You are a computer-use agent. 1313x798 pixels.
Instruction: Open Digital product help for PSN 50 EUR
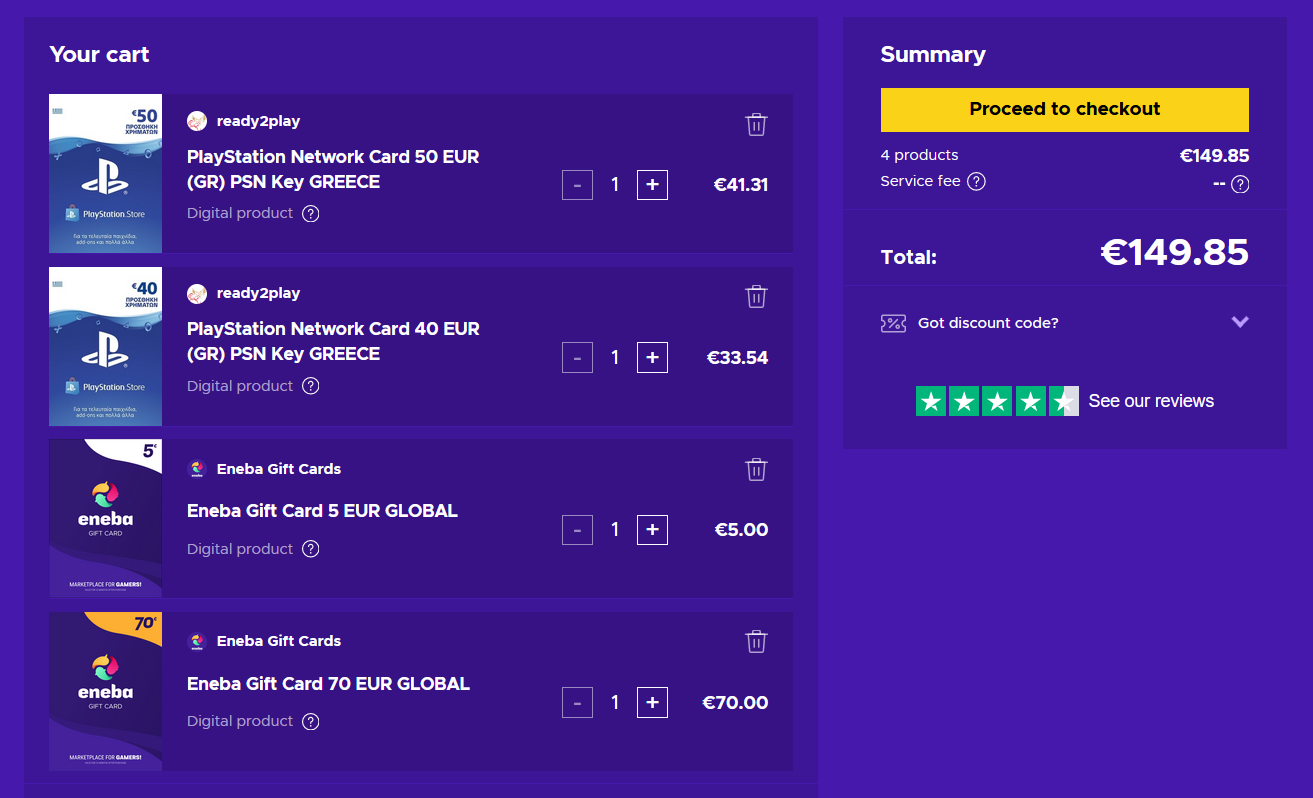click(x=311, y=213)
